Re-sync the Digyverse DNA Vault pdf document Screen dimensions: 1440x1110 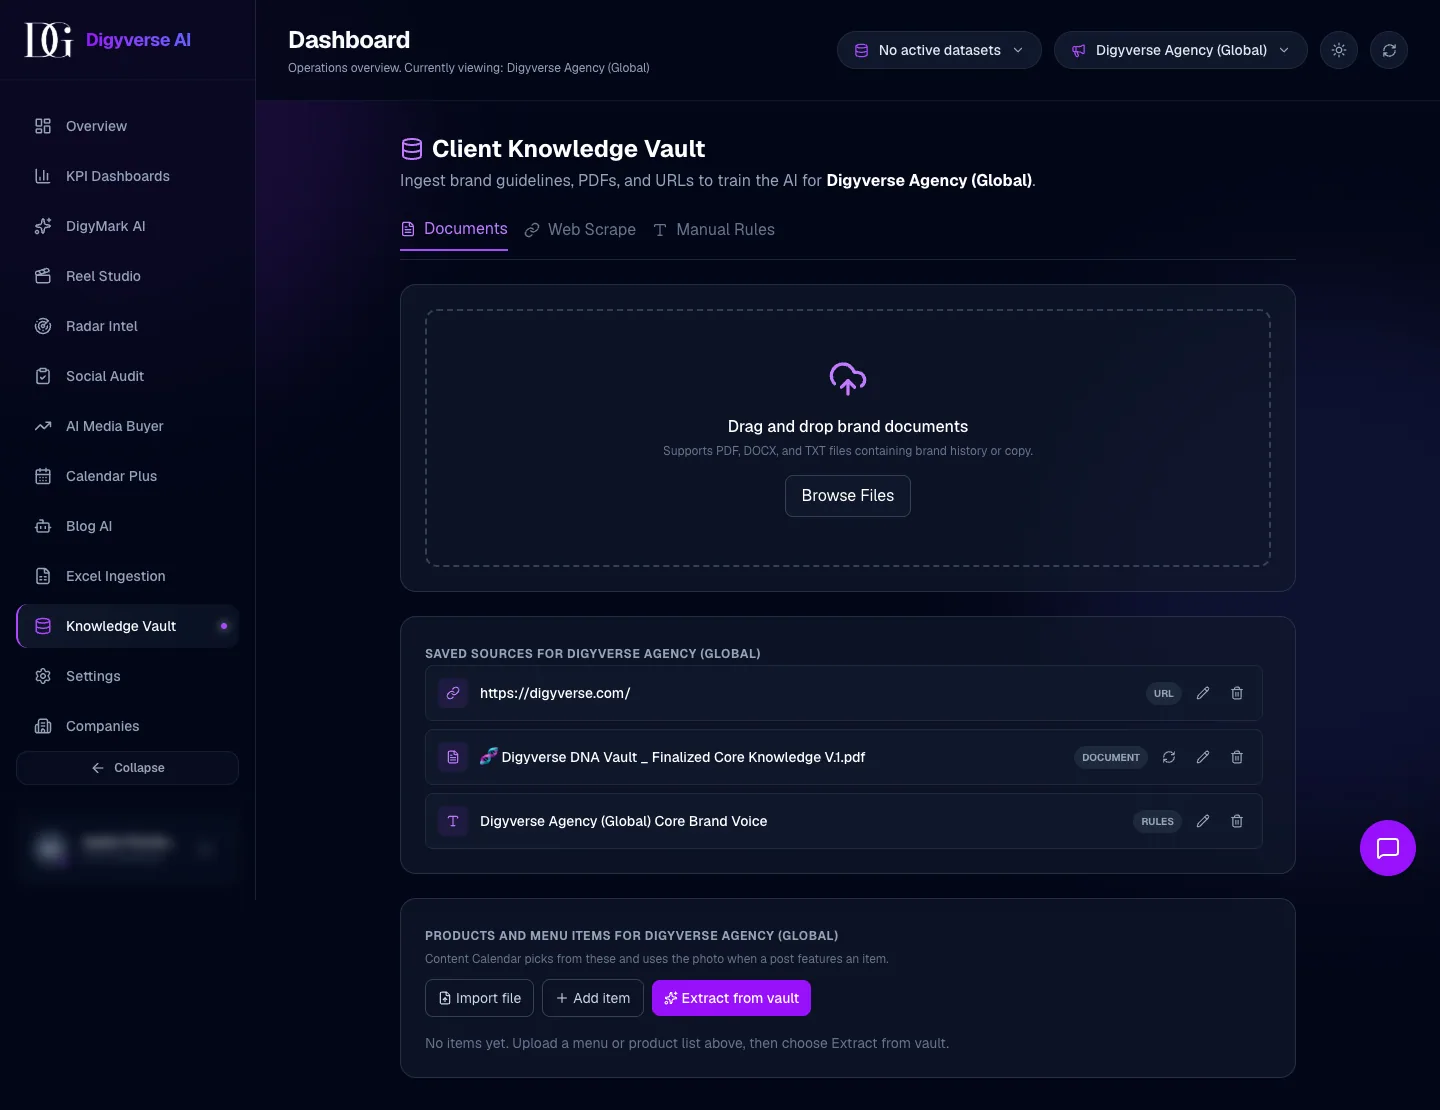tap(1169, 757)
